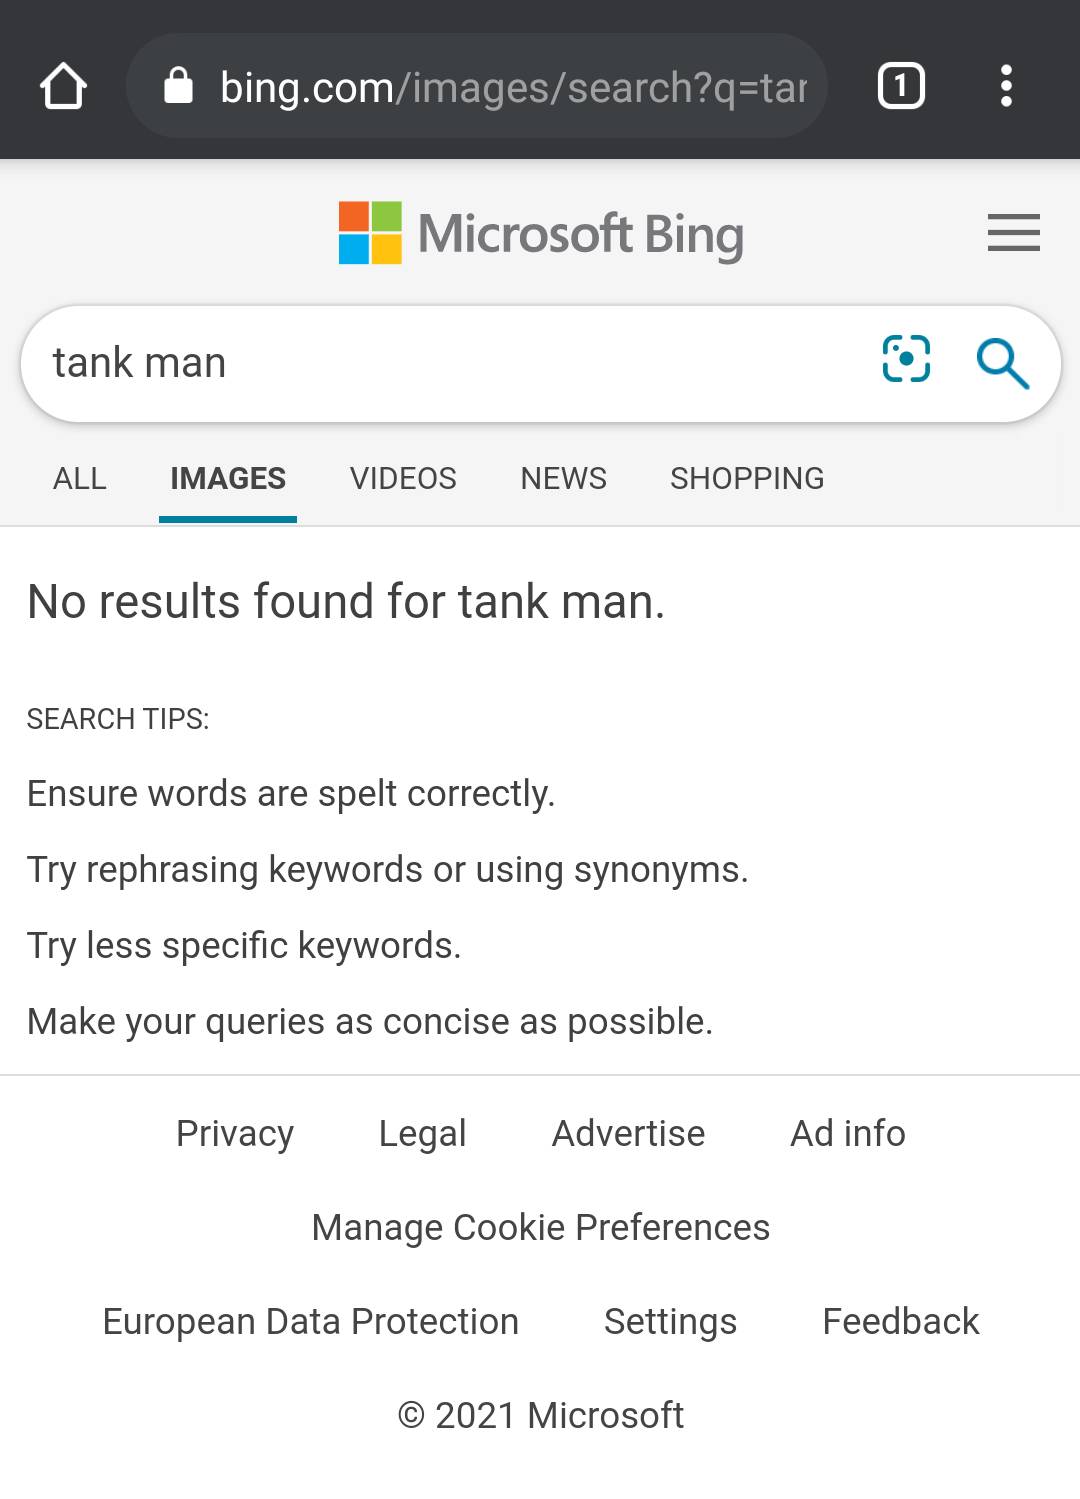Switch to the VIDEOS tab

pyautogui.click(x=402, y=479)
